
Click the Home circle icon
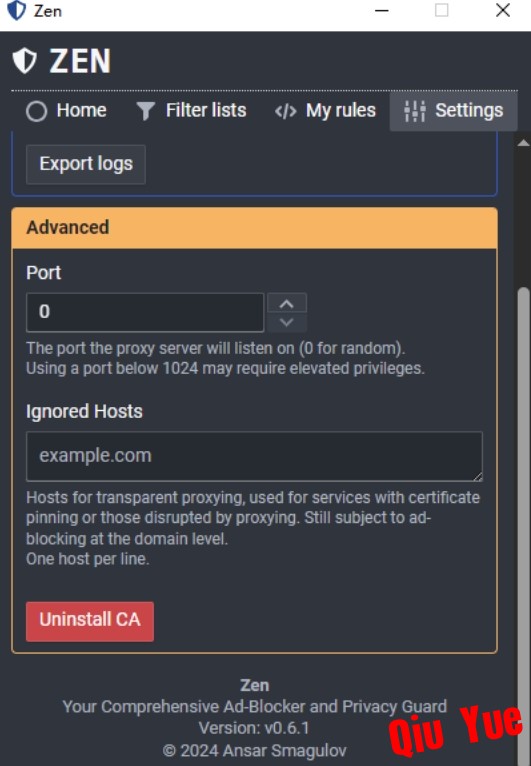[x=37, y=111]
